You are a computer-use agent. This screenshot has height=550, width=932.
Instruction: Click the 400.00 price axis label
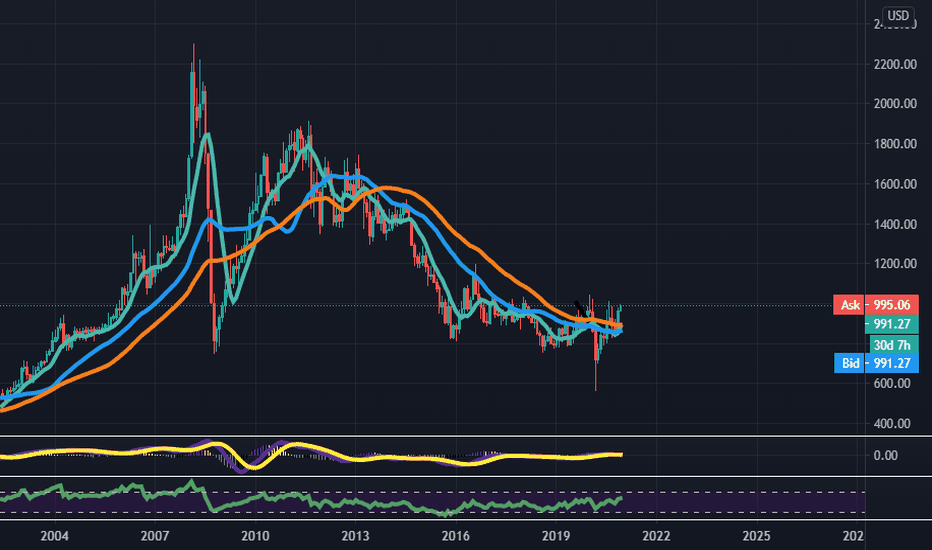892,424
